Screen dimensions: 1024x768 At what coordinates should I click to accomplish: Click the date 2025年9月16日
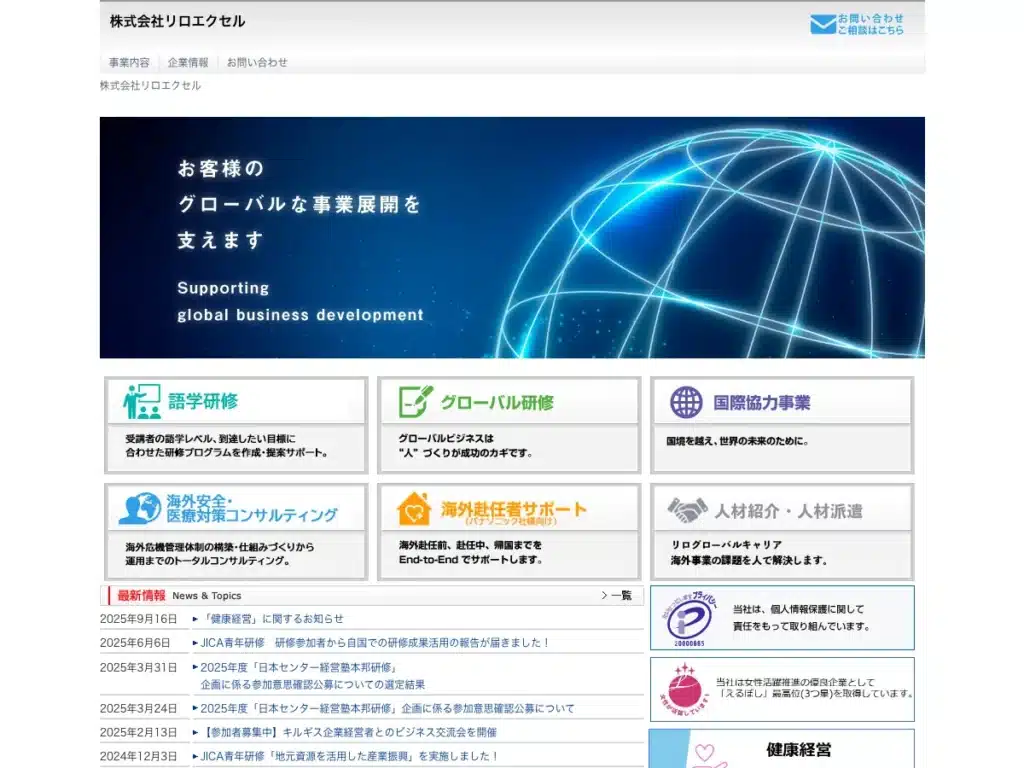click(x=138, y=618)
